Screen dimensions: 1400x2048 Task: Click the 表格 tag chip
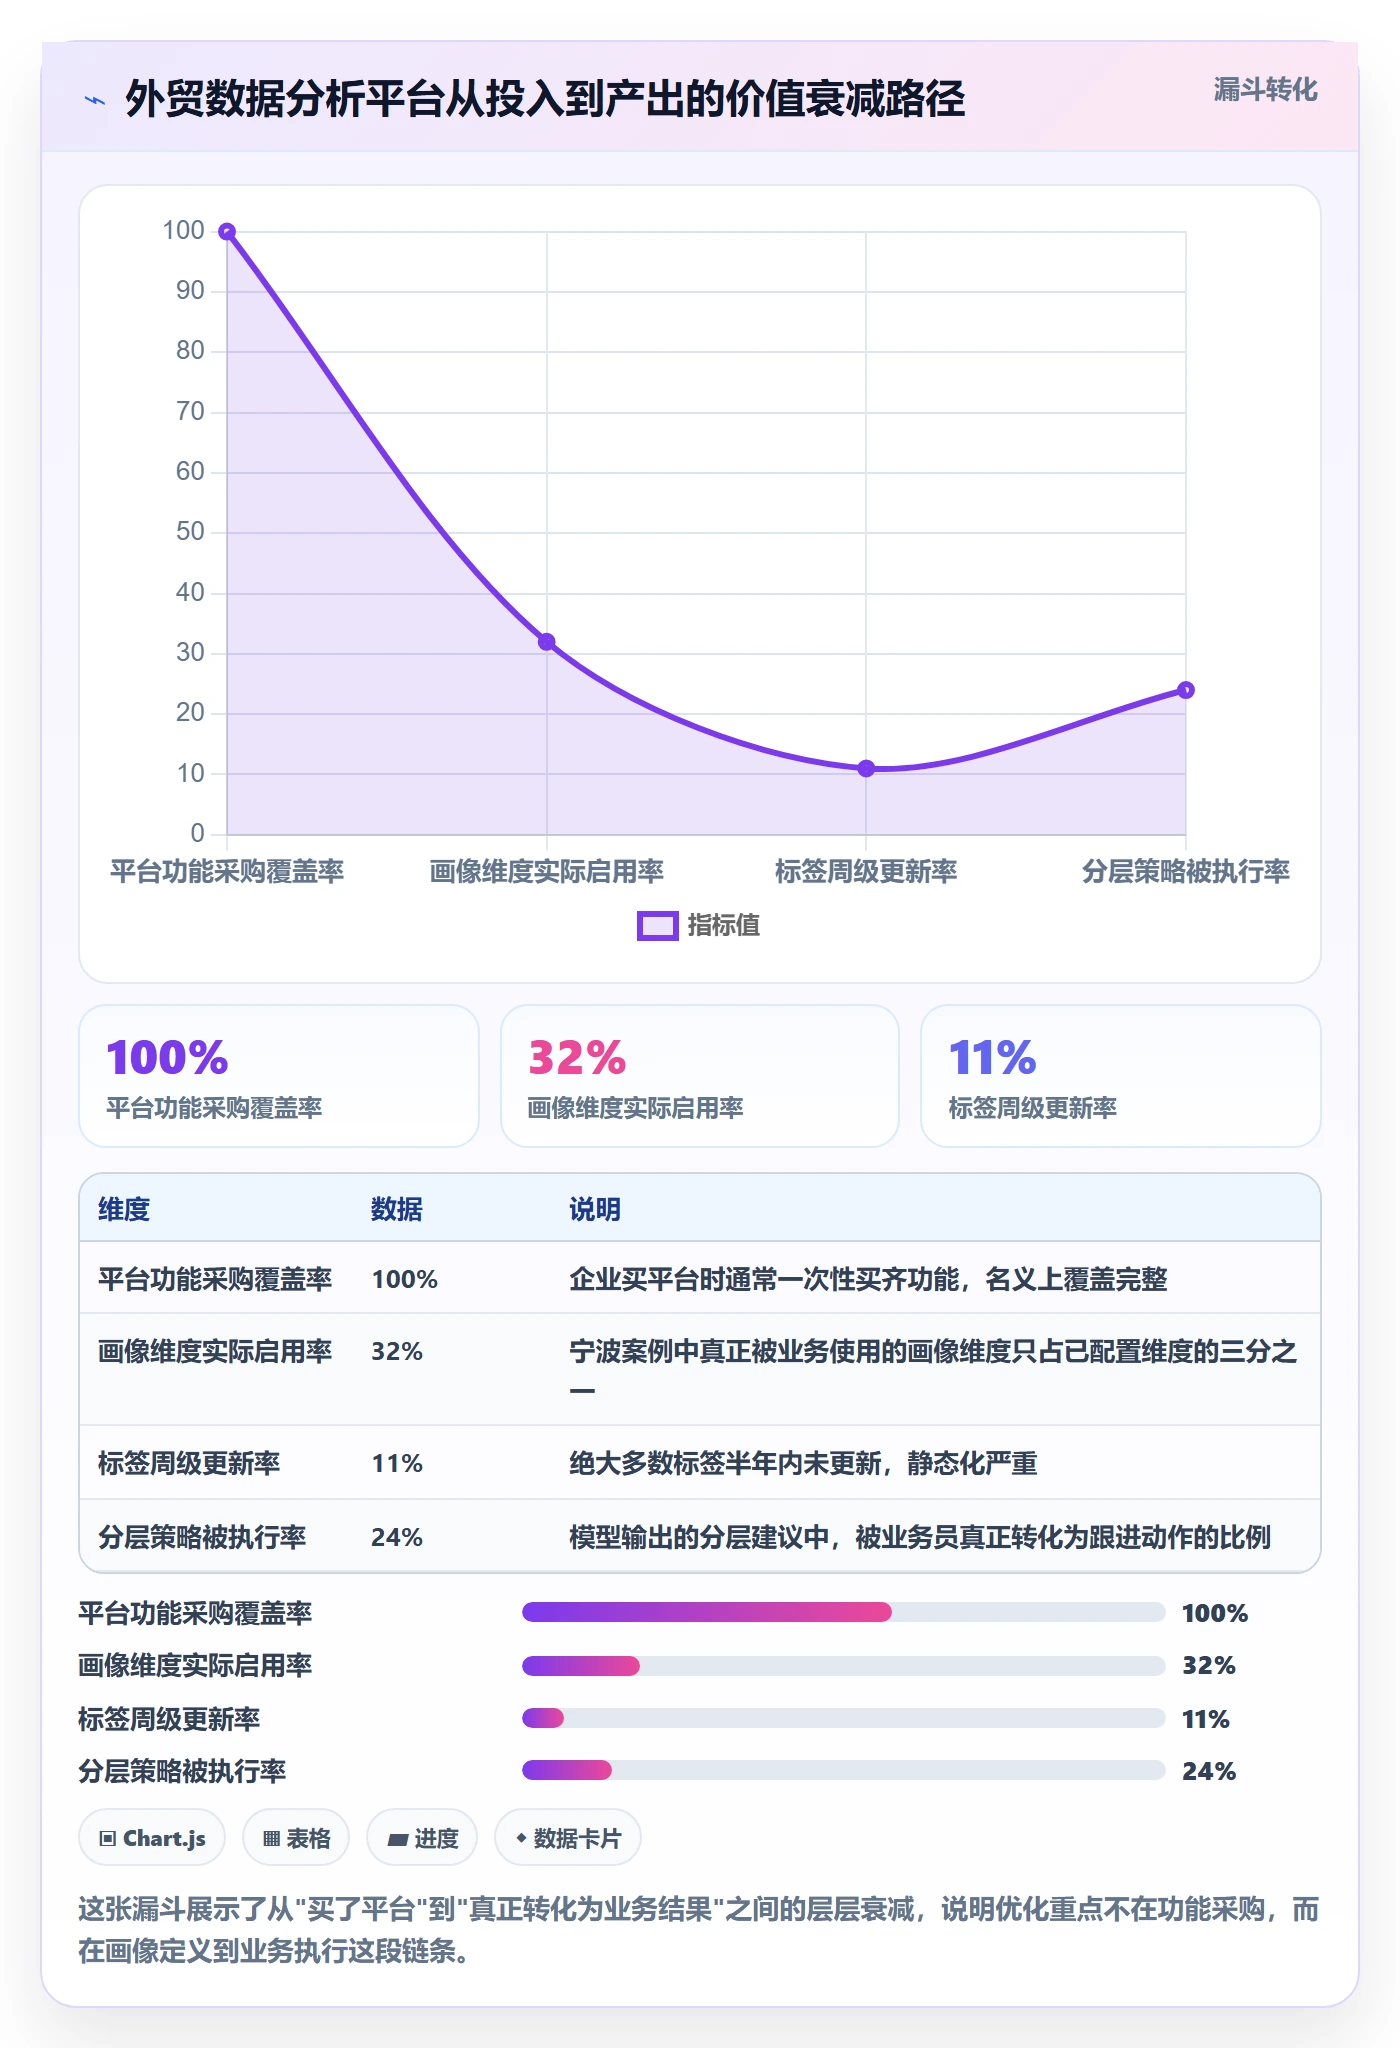[296, 1838]
